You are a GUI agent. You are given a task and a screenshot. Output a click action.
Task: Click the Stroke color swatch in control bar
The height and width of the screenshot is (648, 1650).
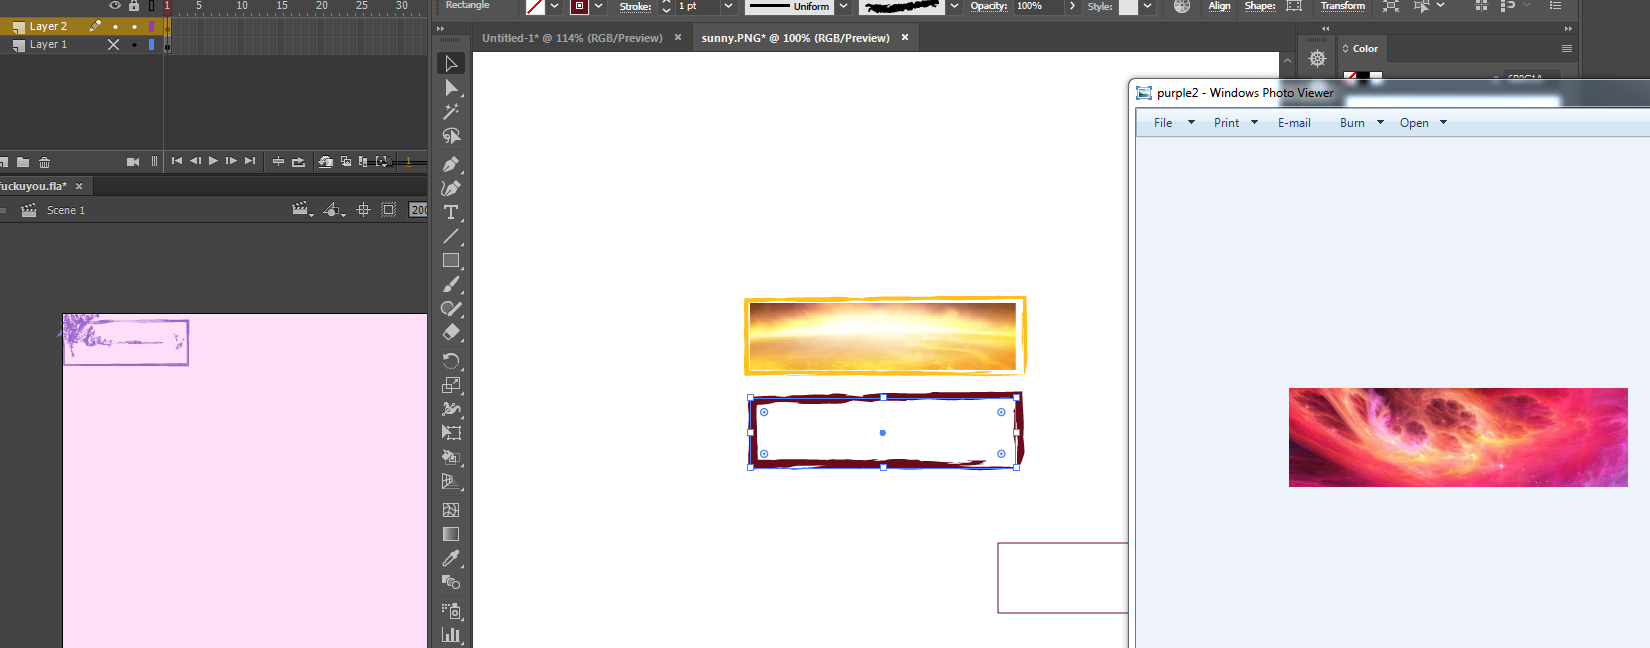pos(579,7)
